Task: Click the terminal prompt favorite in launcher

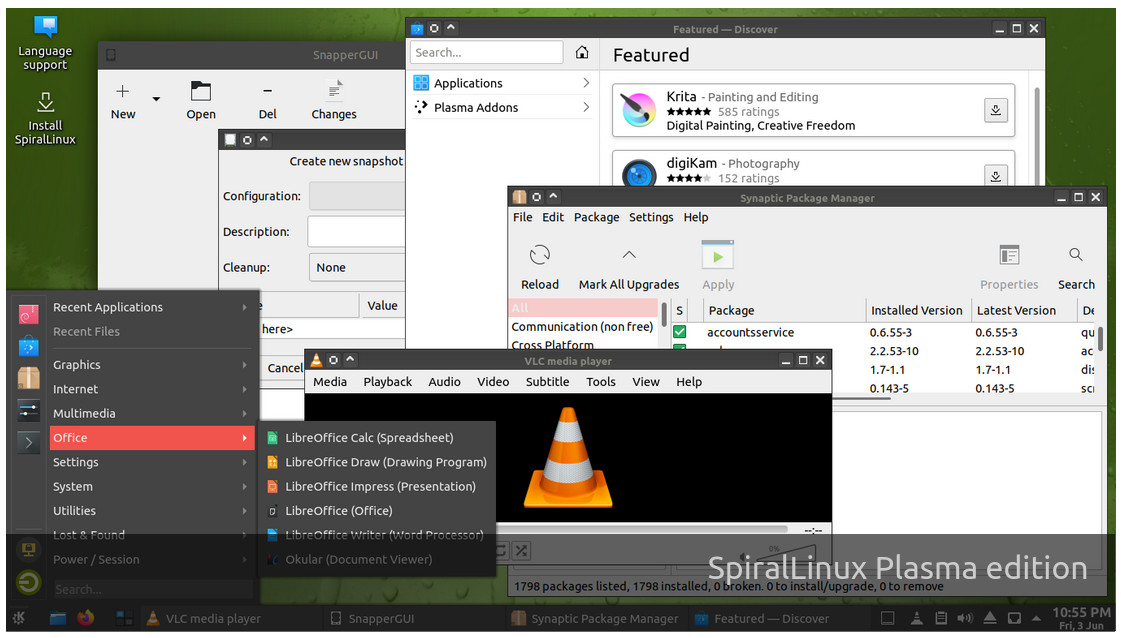Action: tap(29, 442)
